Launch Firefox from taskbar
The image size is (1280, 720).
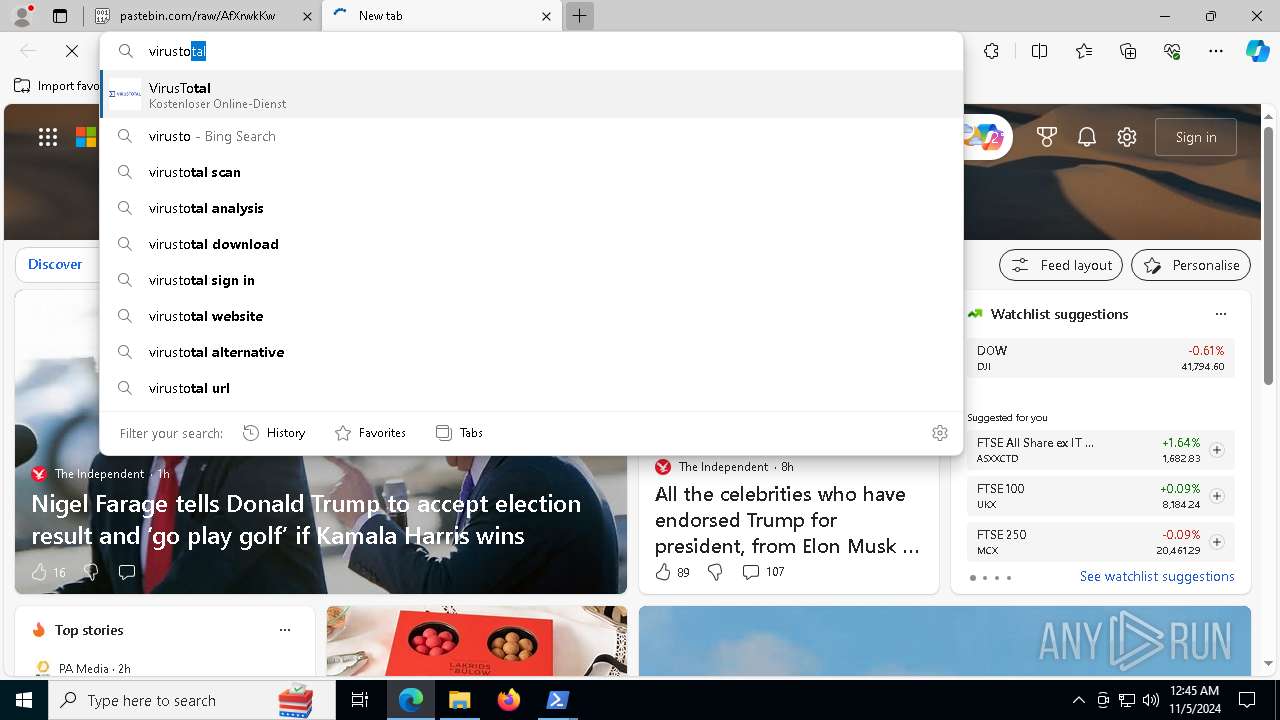(508, 700)
